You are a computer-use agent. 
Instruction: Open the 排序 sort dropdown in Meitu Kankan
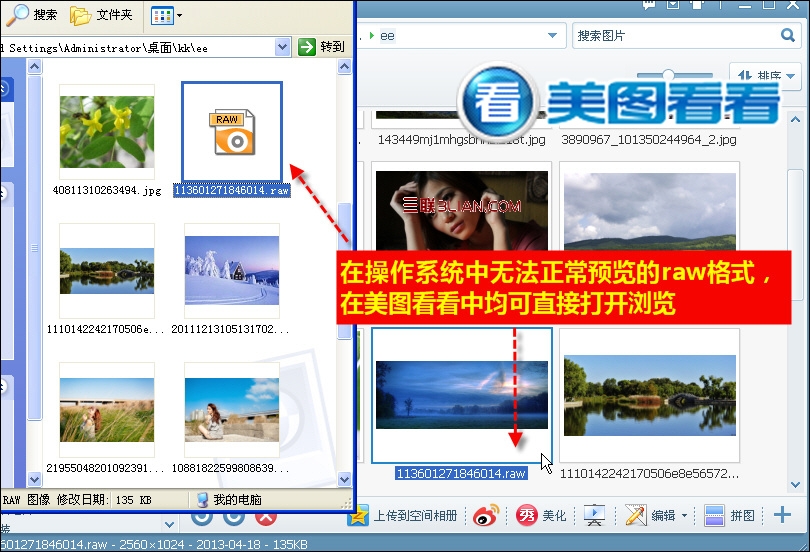click(x=767, y=76)
